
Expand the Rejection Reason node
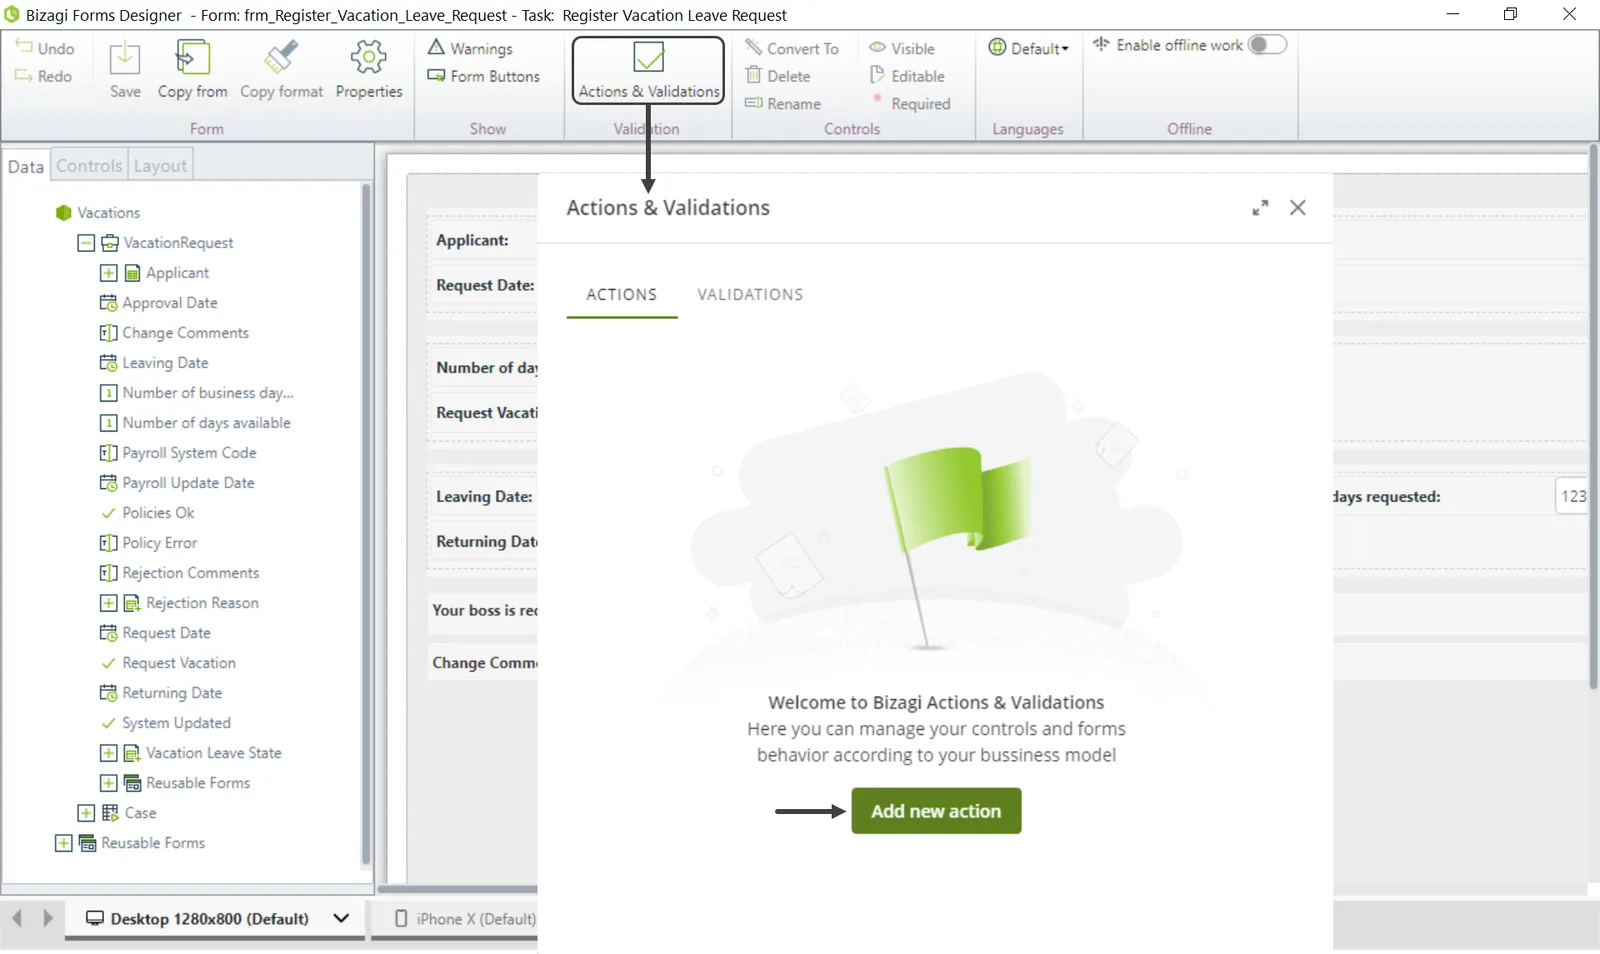click(108, 603)
